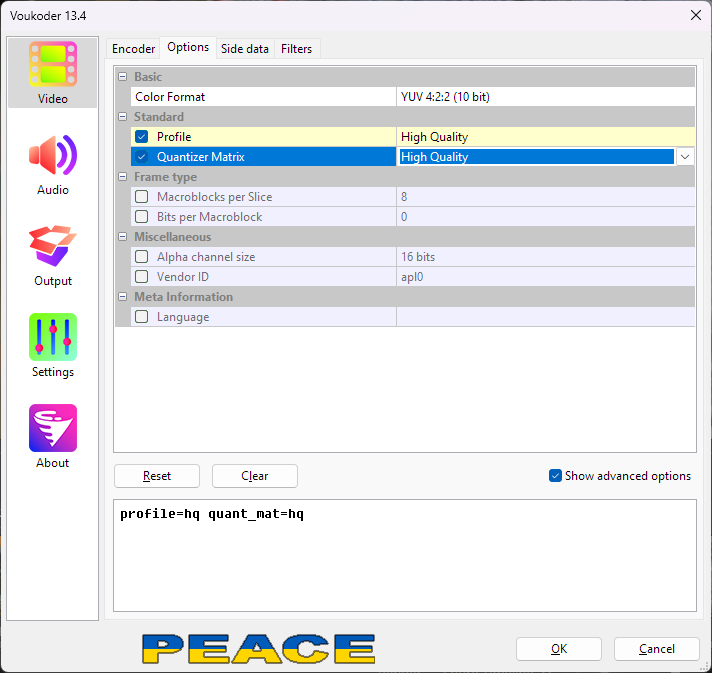Toggle Show advanced options checkbox
This screenshot has width=712, height=673.
click(556, 476)
